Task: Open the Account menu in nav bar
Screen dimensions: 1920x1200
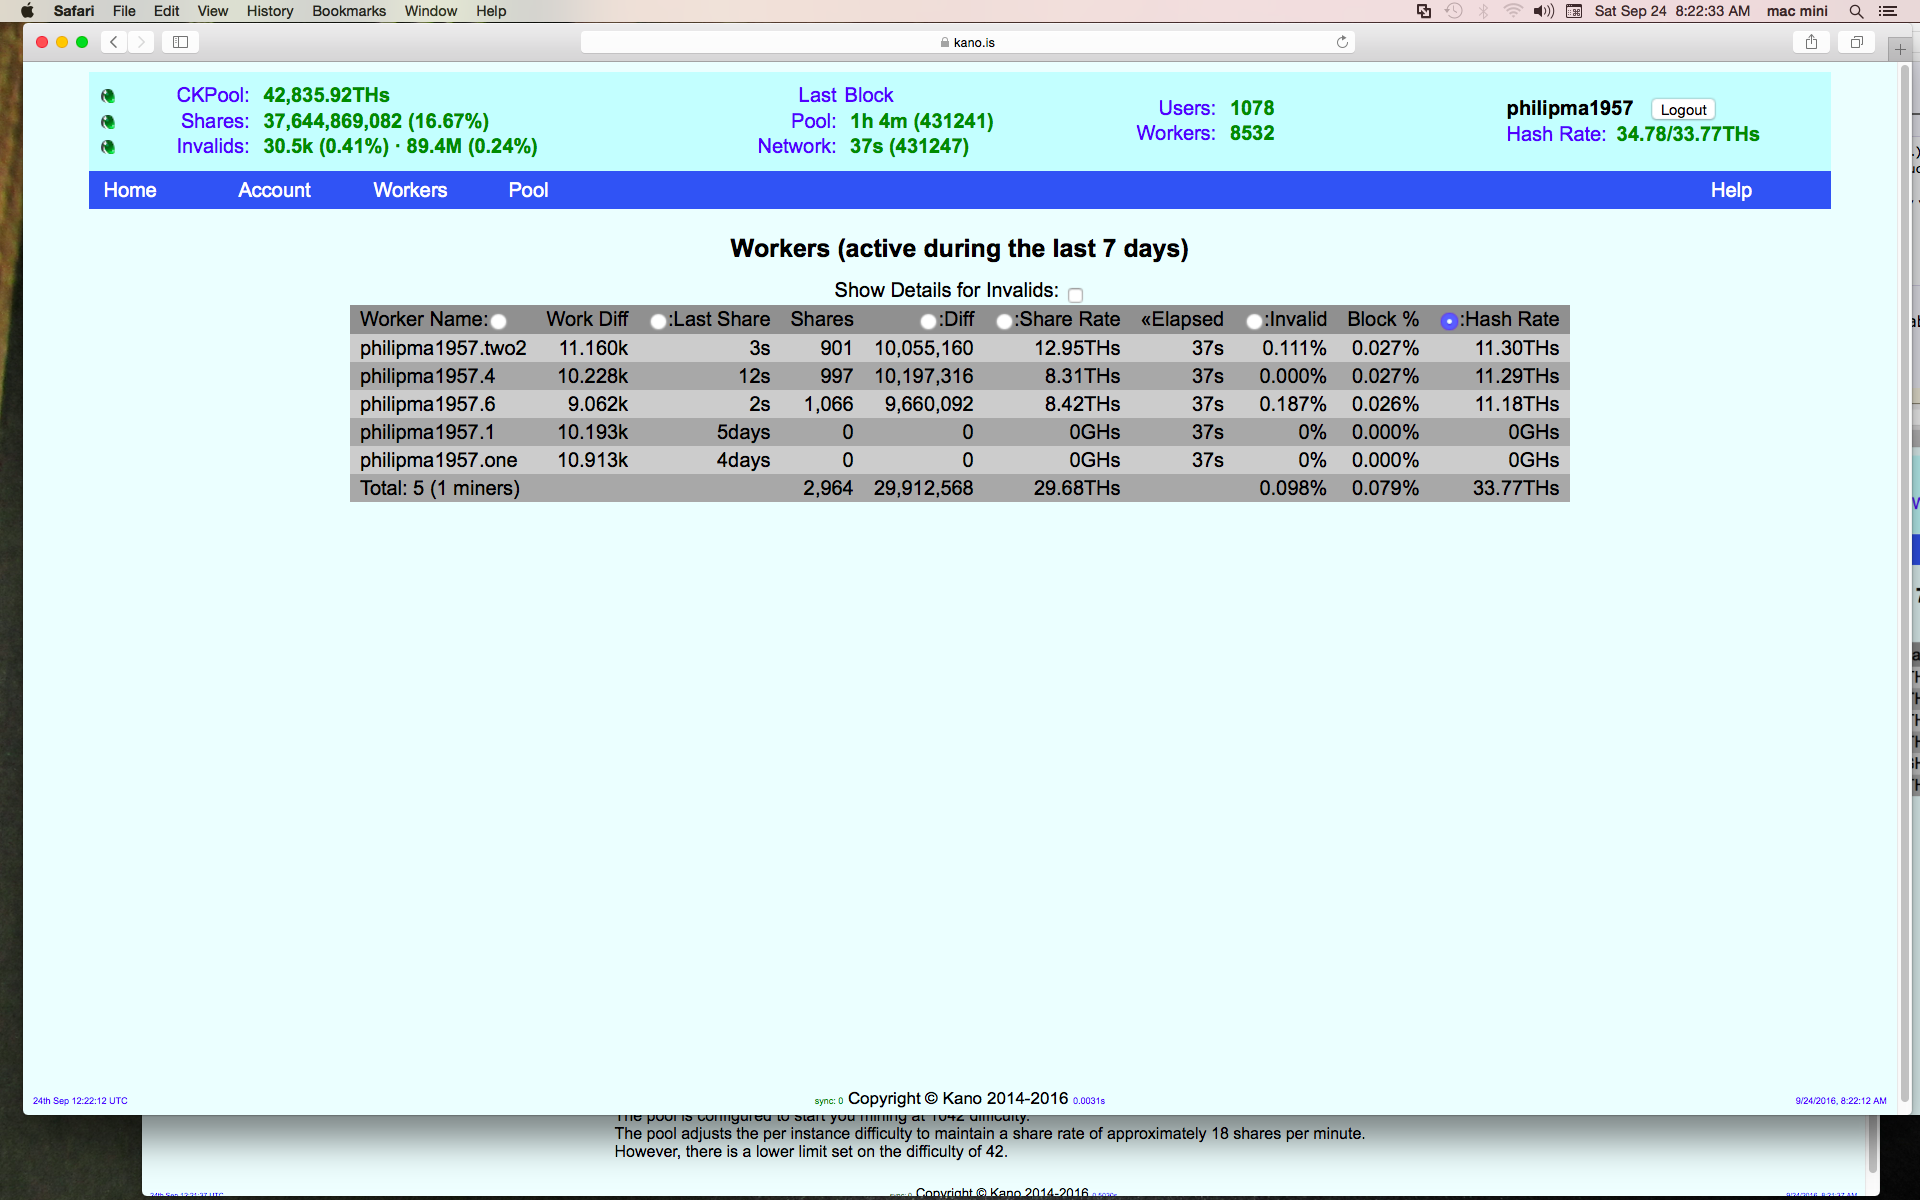Action: pyautogui.click(x=274, y=190)
